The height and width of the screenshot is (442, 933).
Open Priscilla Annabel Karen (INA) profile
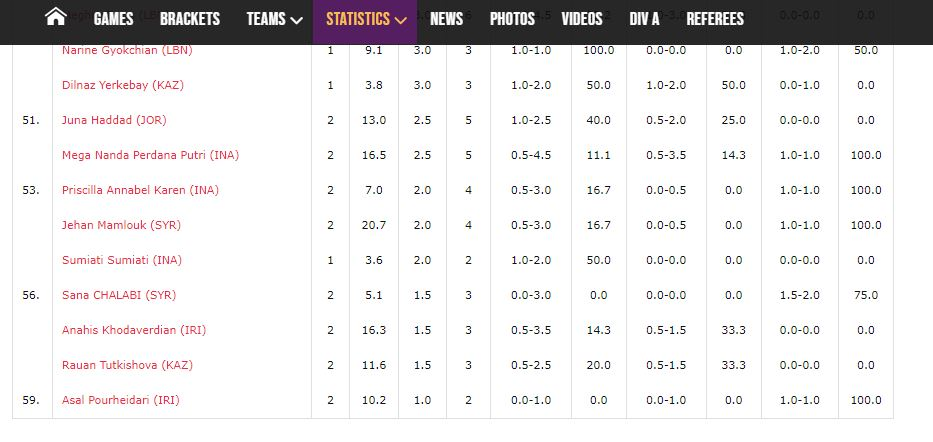[x=140, y=190]
